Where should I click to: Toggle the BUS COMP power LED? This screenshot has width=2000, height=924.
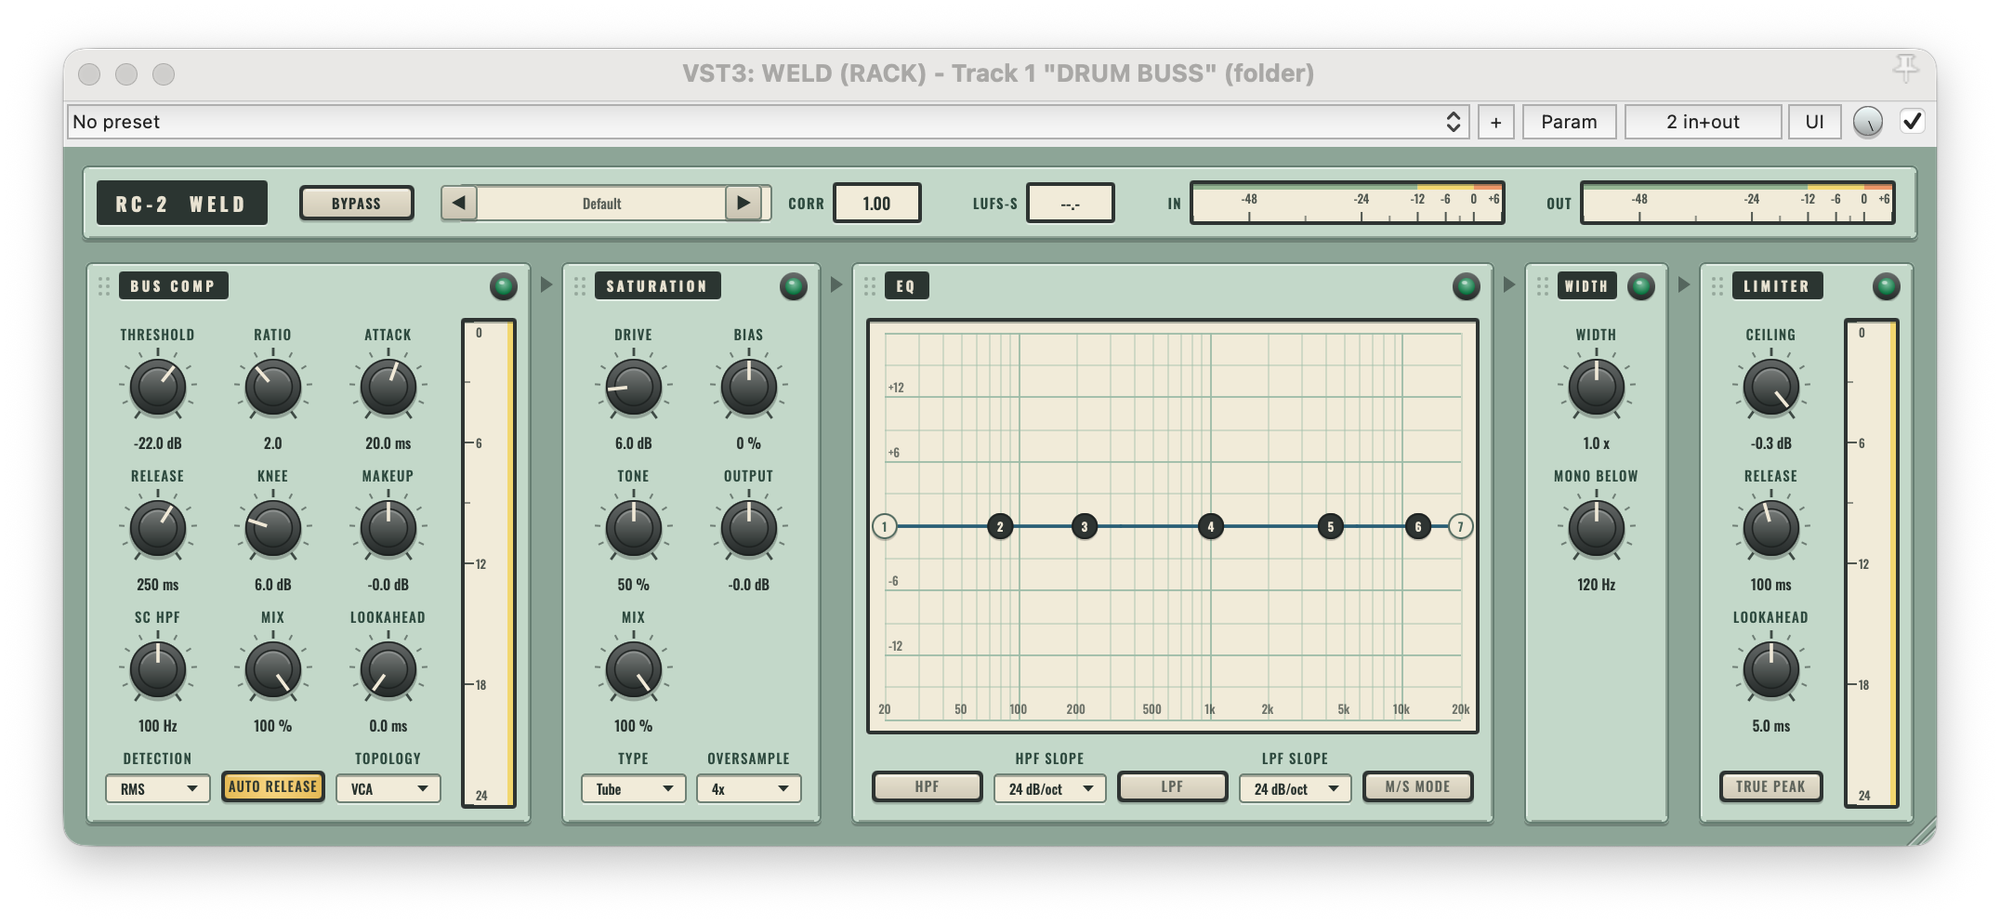503,287
